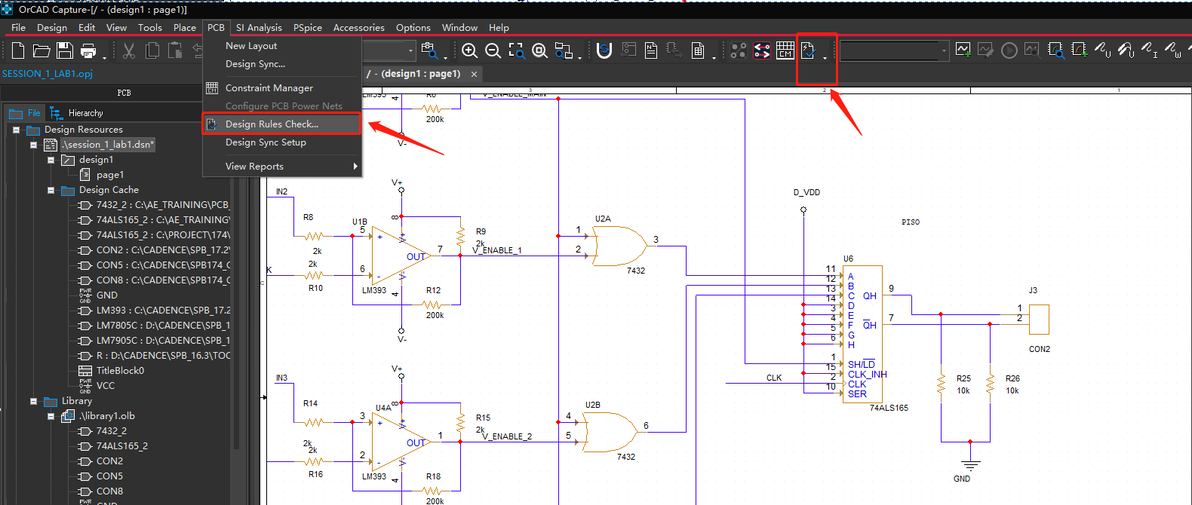Collapse the Design Cache folder
1192x505 pixels.
(51, 190)
